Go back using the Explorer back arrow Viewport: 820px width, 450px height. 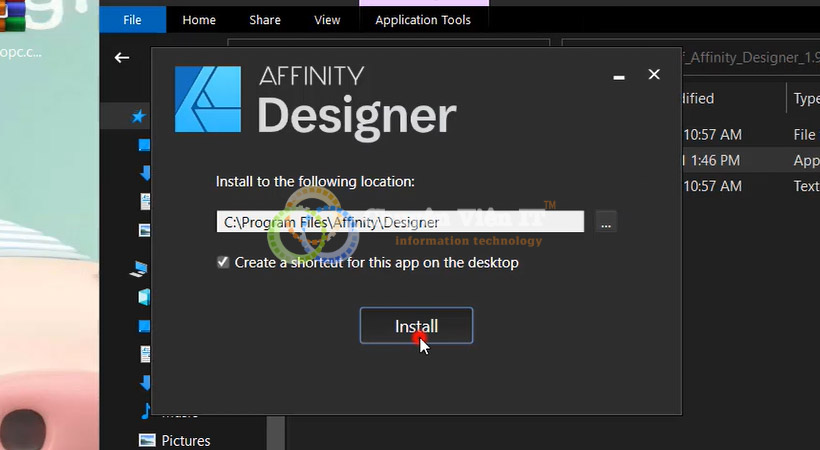(x=122, y=58)
